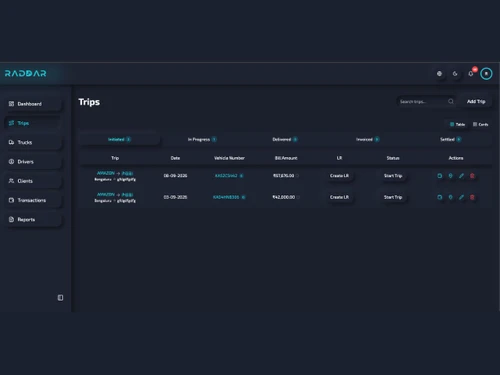Viewport: 500px width, 375px height.
Task: Click Start Trip for 08-09-2026 trip
Action: tap(393, 176)
